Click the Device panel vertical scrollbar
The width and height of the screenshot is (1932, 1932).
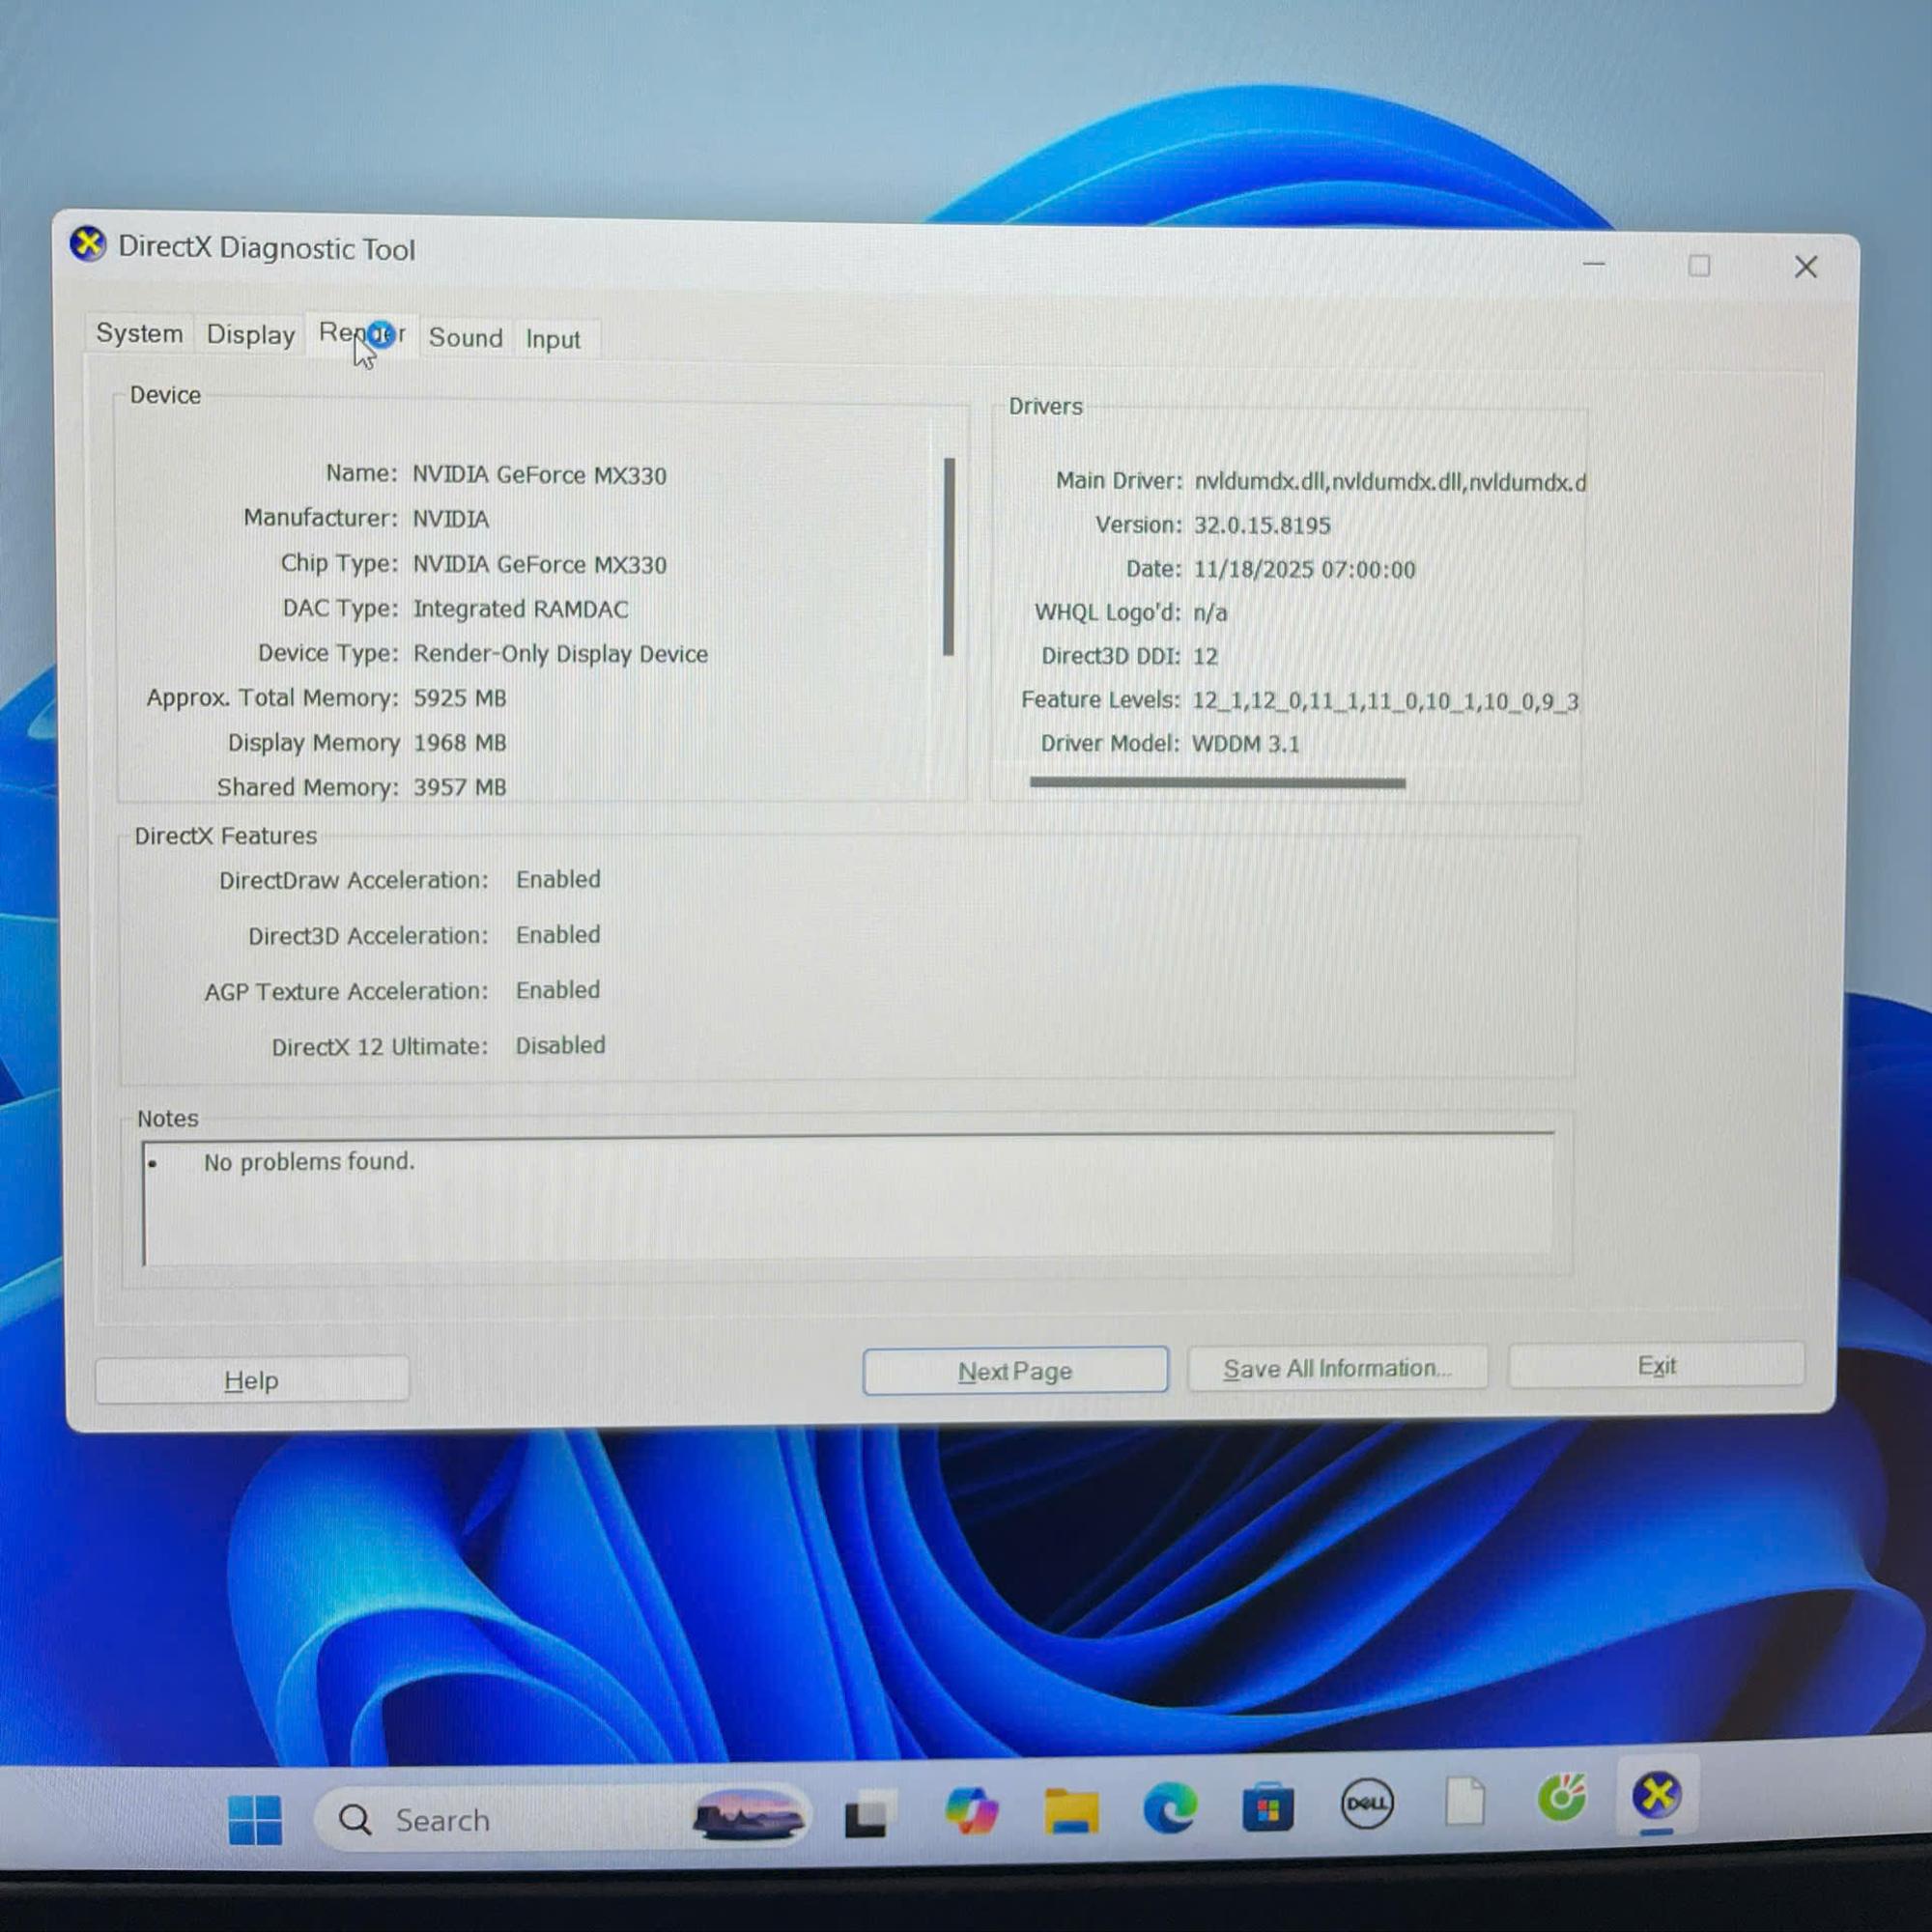point(949,557)
